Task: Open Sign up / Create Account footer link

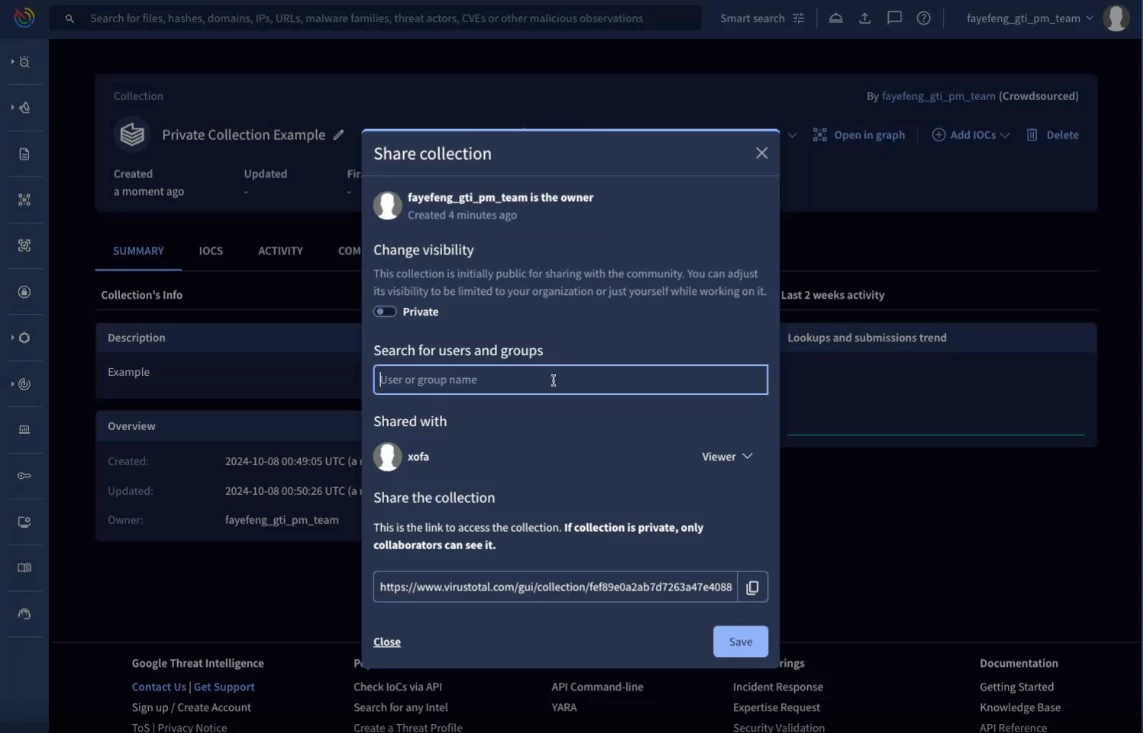Action: (191, 707)
